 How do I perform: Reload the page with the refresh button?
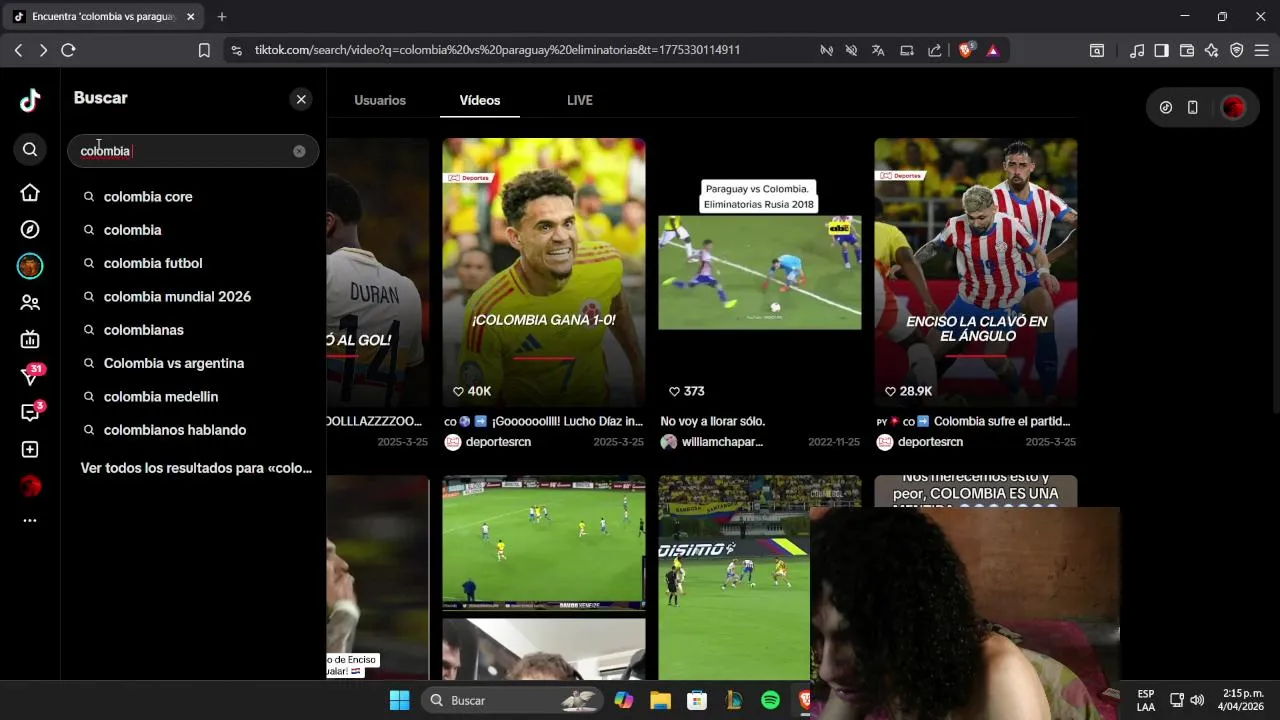[x=68, y=50]
